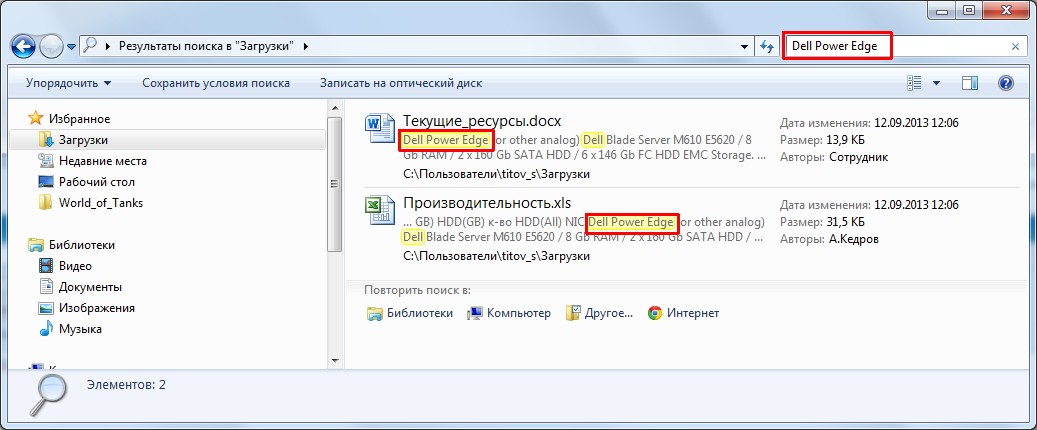This screenshot has width=1037, height=430.
Task: Click the Word icon of Текущие_ресурсы.docx
Action: click(x=380, y=129)
